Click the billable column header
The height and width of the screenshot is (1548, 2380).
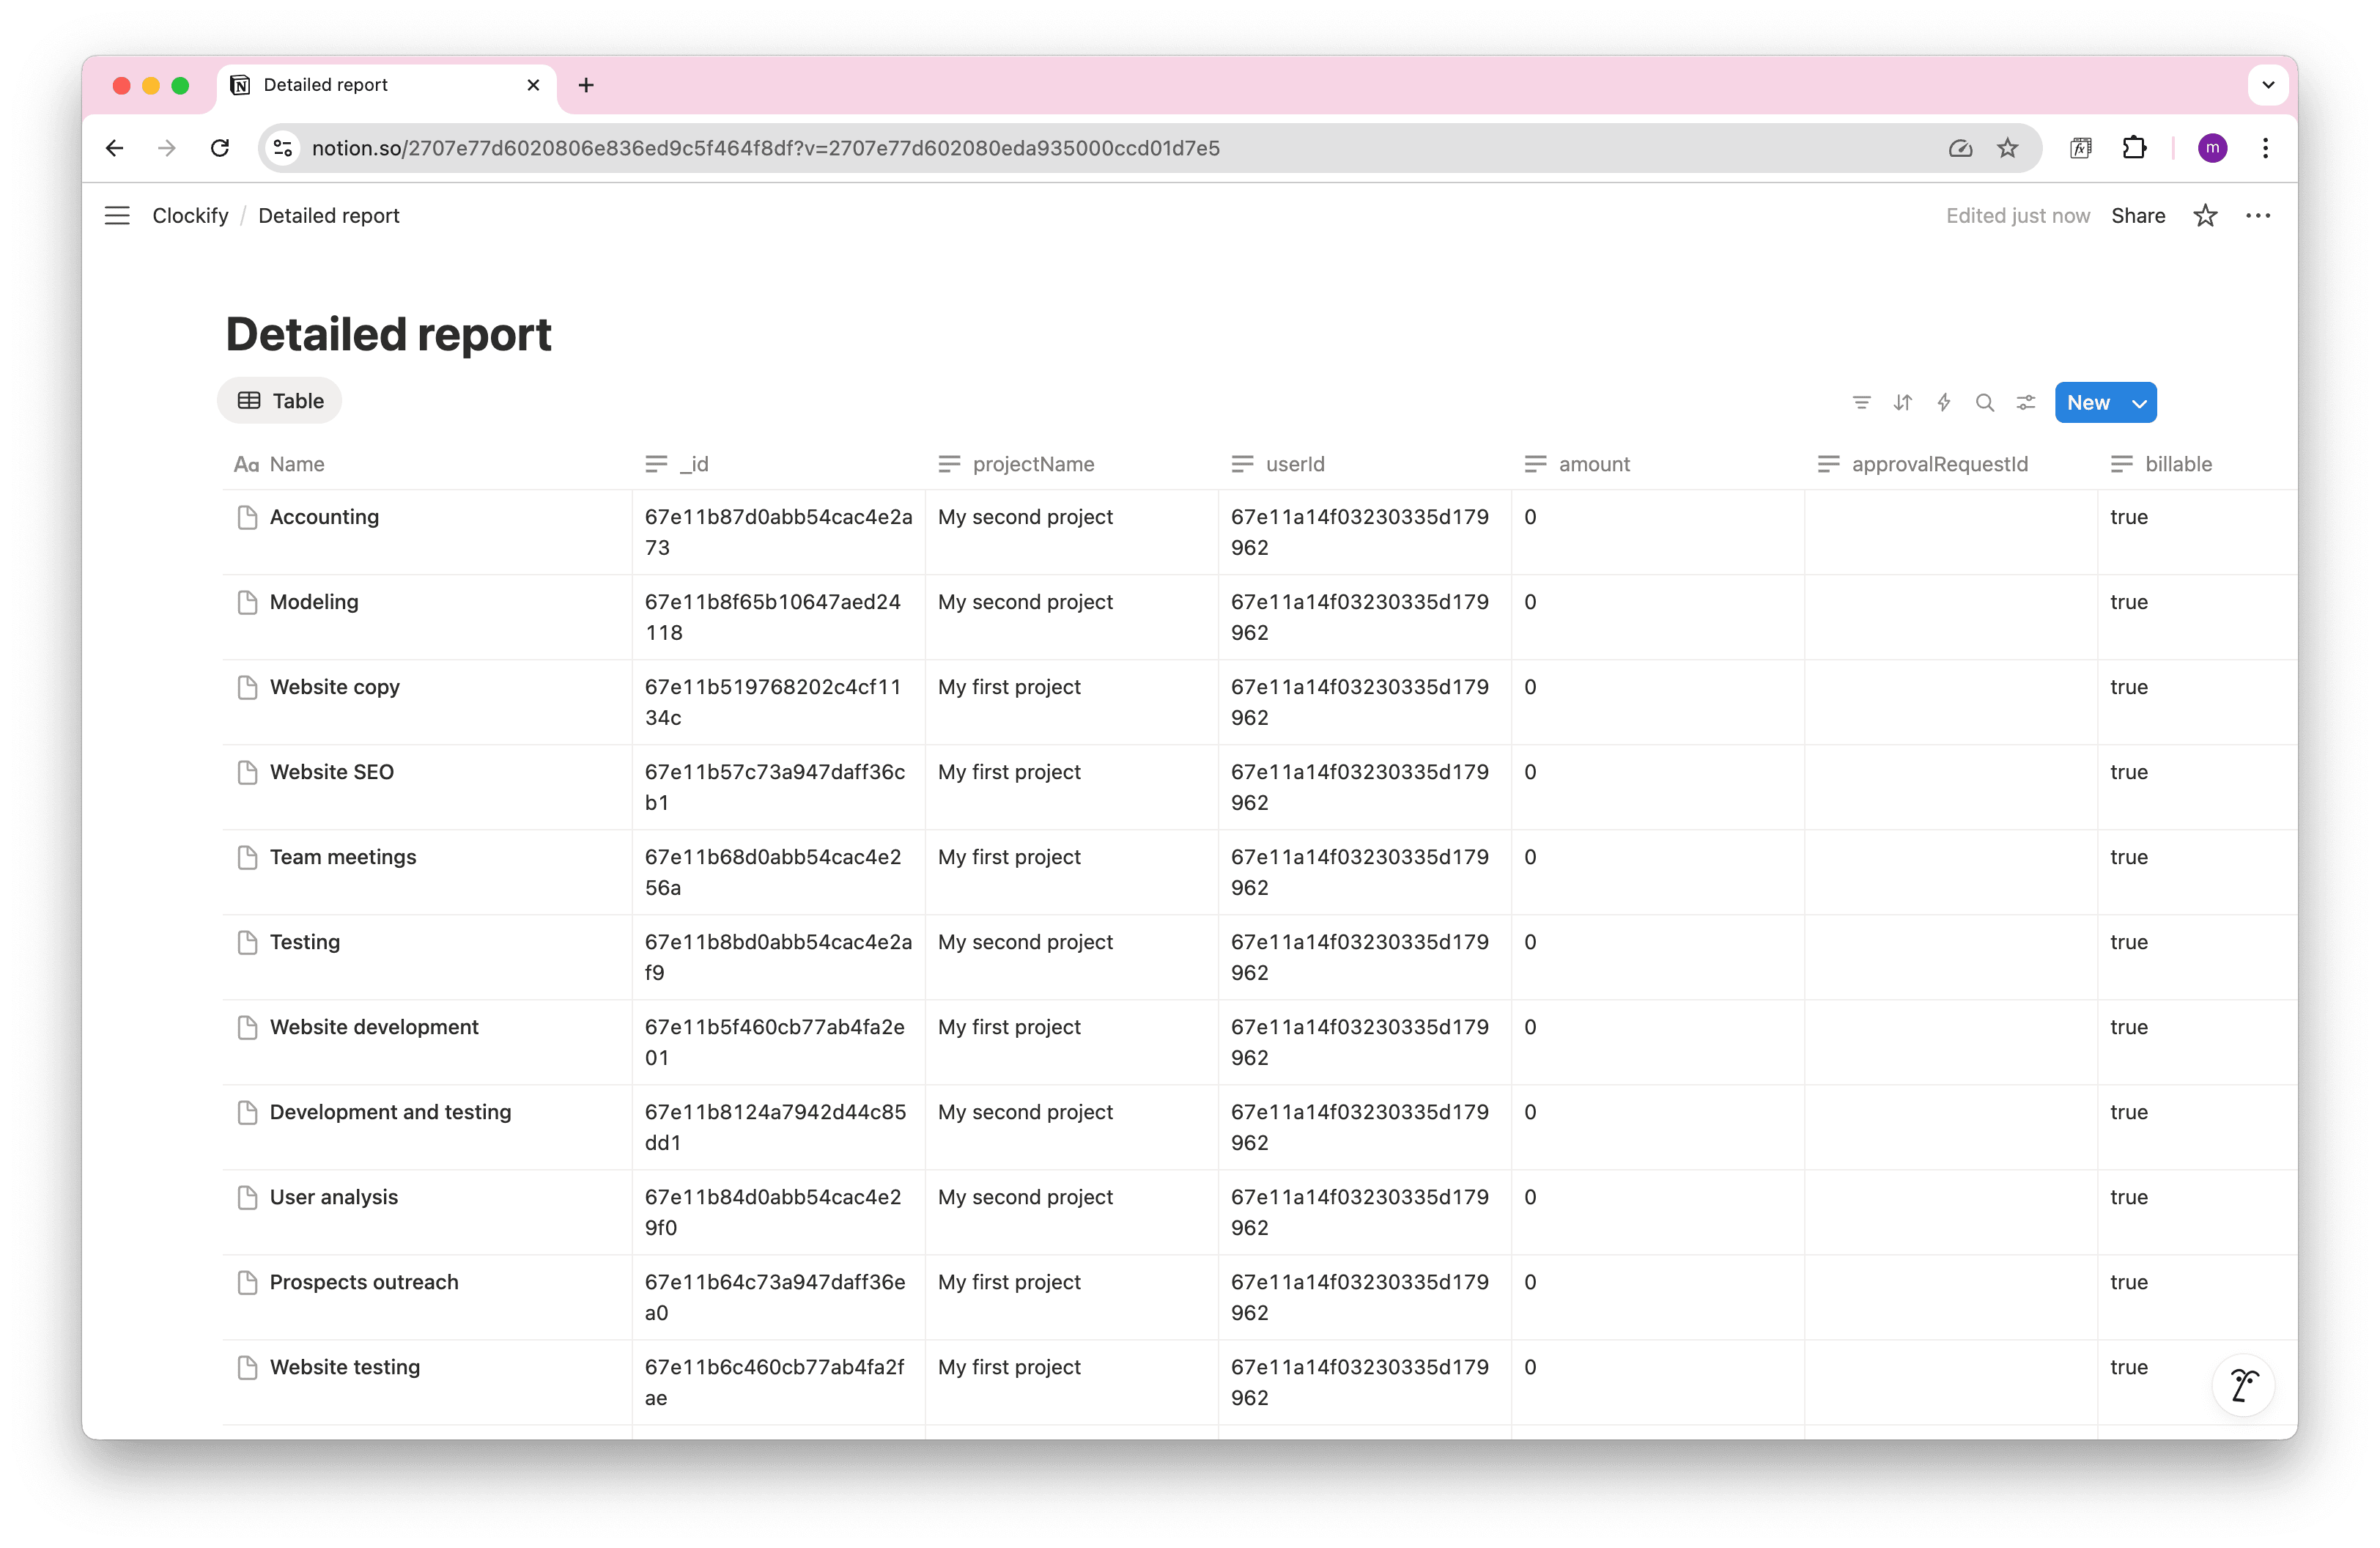(2177, 464)
